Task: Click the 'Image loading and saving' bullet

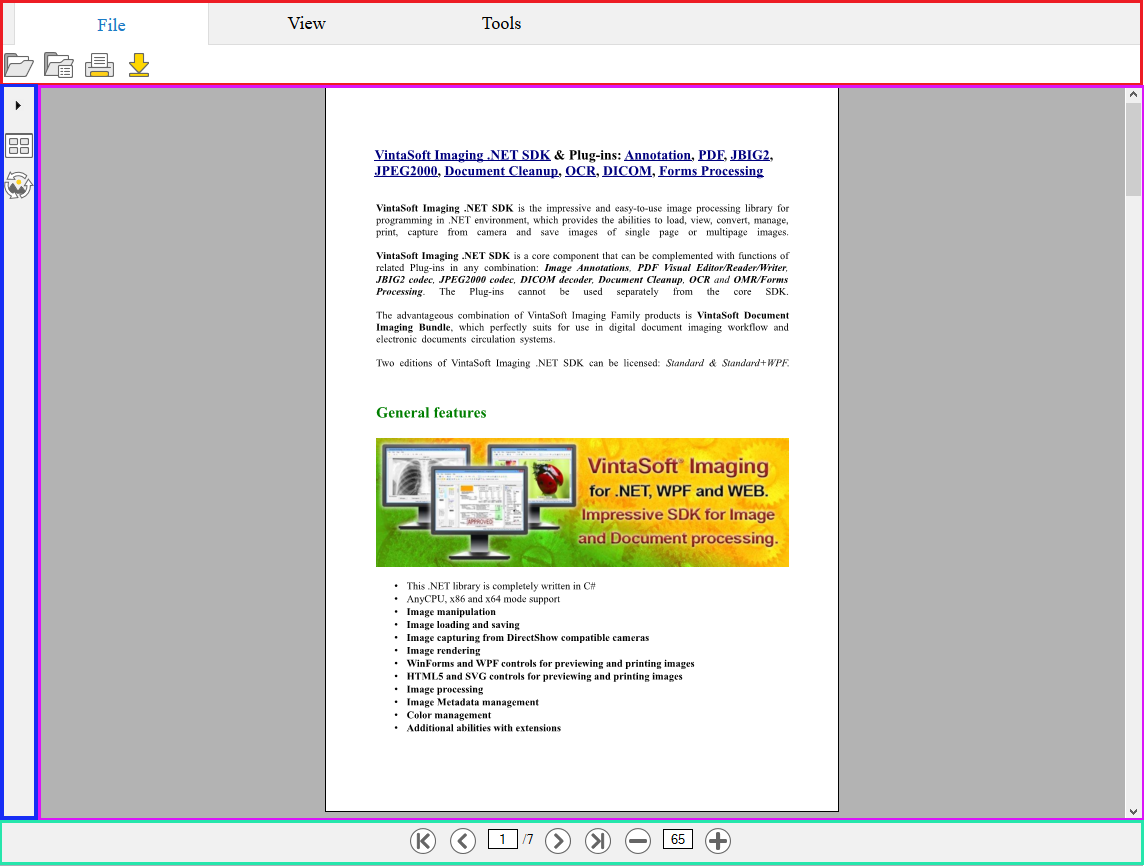Action: [463, 625]
